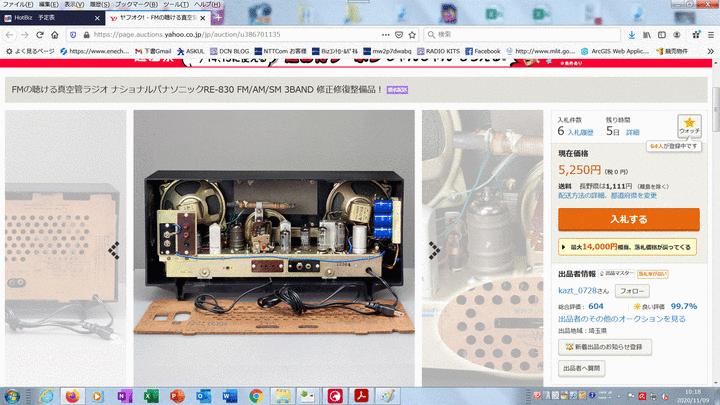Open the new tab plus button
This screenshot has width=720, height=405.
[x=218, y=18]
